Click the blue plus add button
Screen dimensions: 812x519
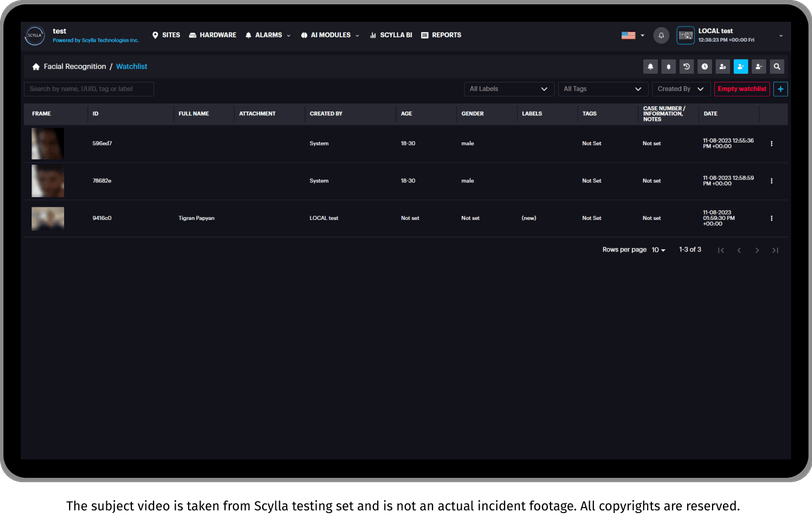[x=780, y=89]
